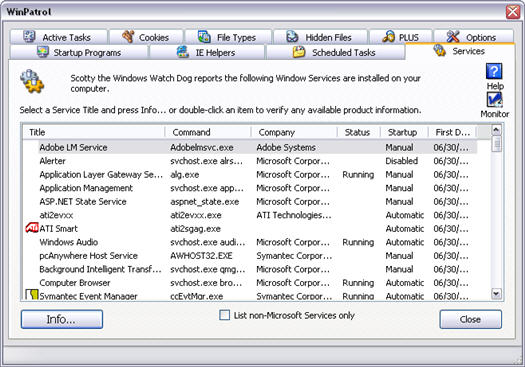Click the Close button
The width and height of the screenshot is (525, 367).
point(470,319)
